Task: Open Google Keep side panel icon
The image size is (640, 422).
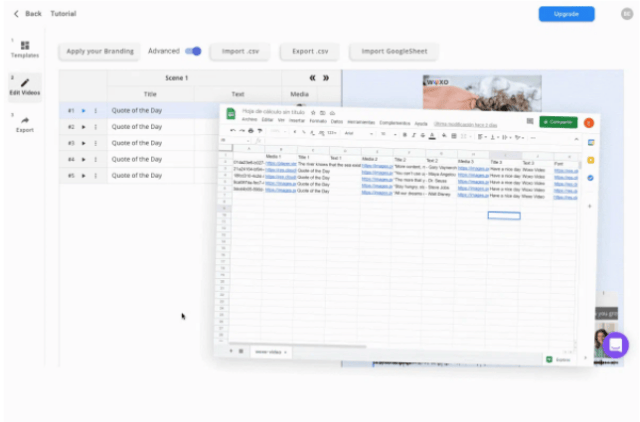Action: [x=591, y=160]
